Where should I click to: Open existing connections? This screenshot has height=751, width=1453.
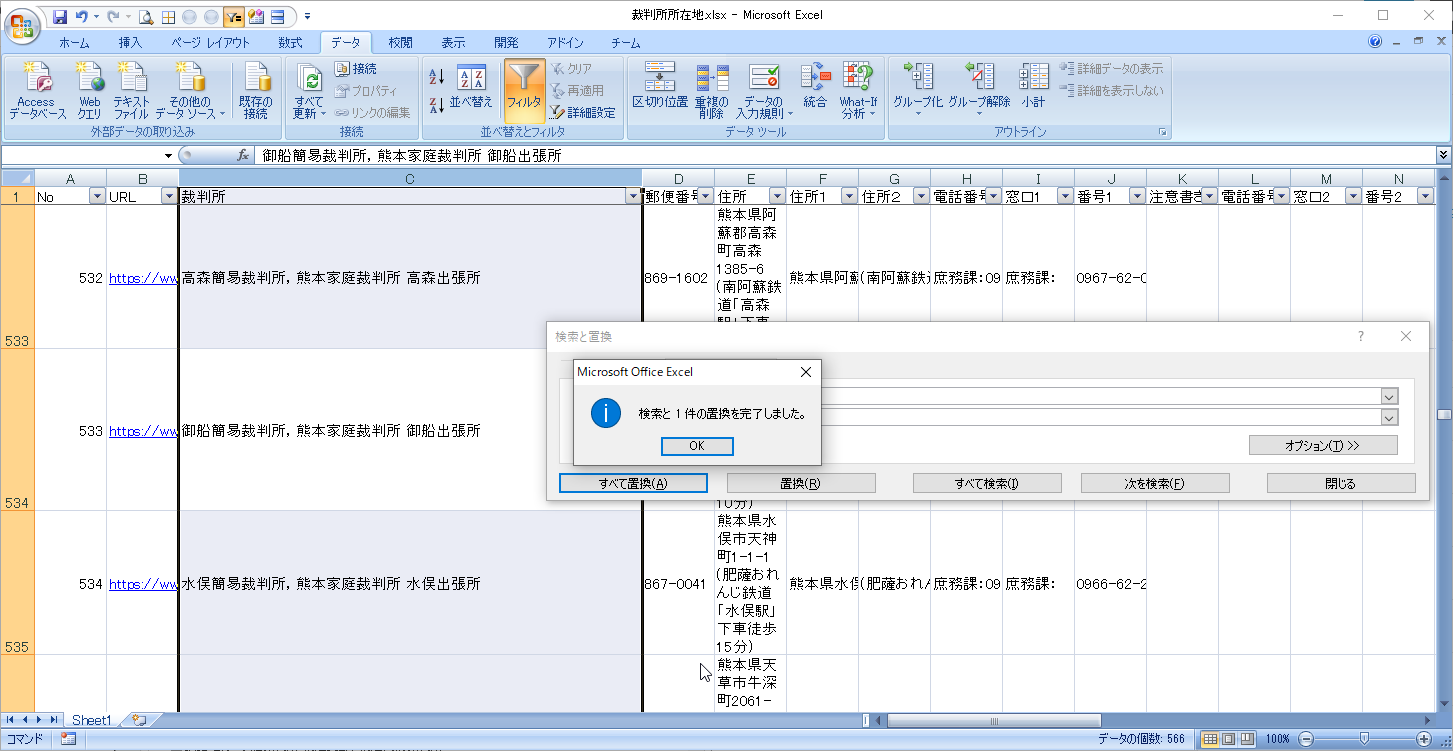click(x=256, y=90)
